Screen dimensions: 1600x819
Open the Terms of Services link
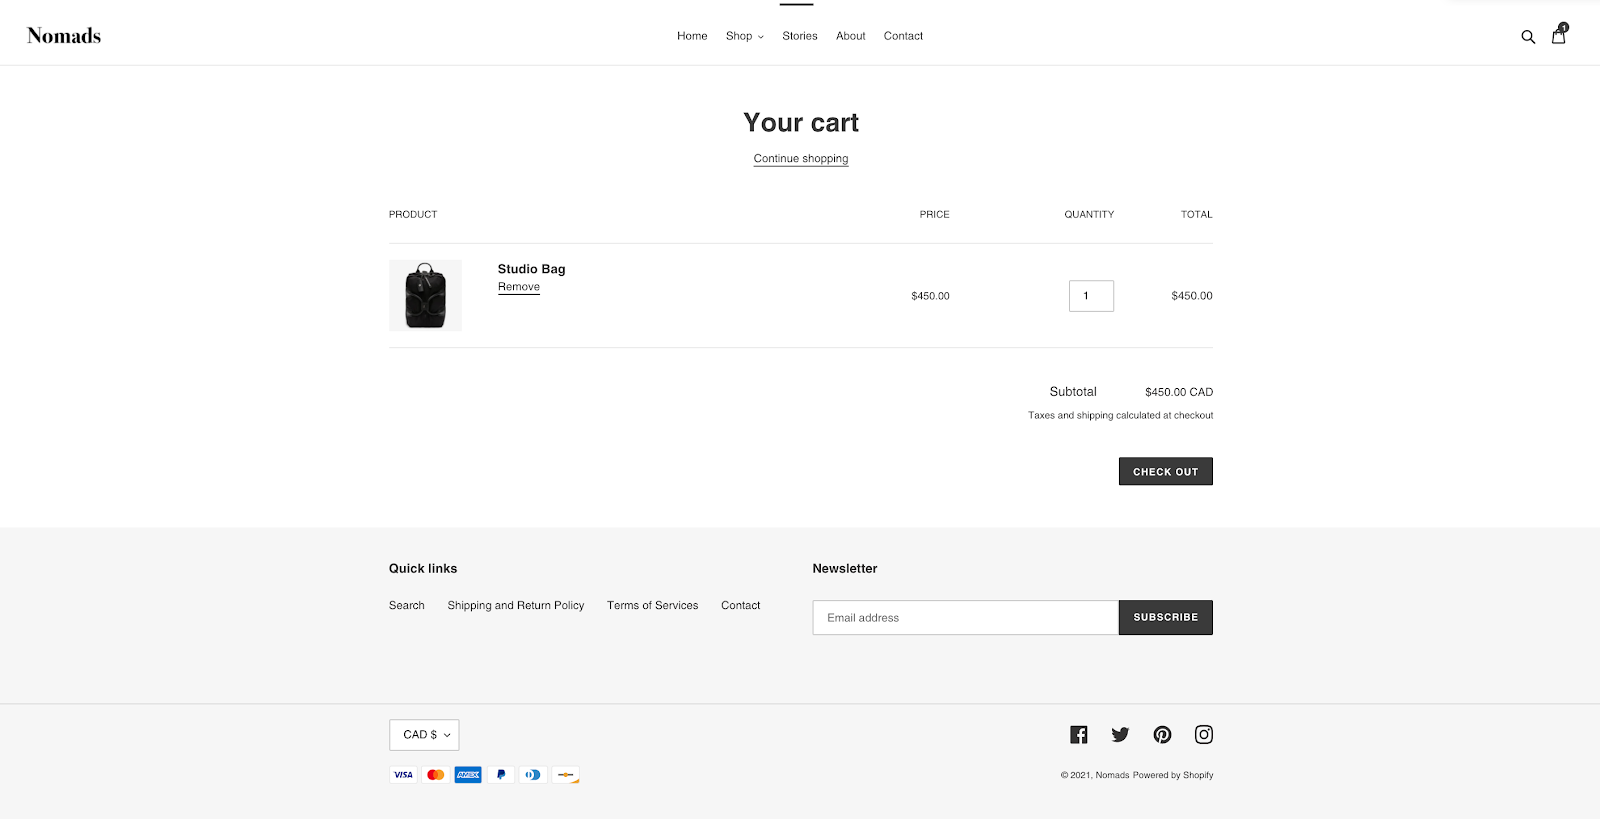tap(653, 606)
